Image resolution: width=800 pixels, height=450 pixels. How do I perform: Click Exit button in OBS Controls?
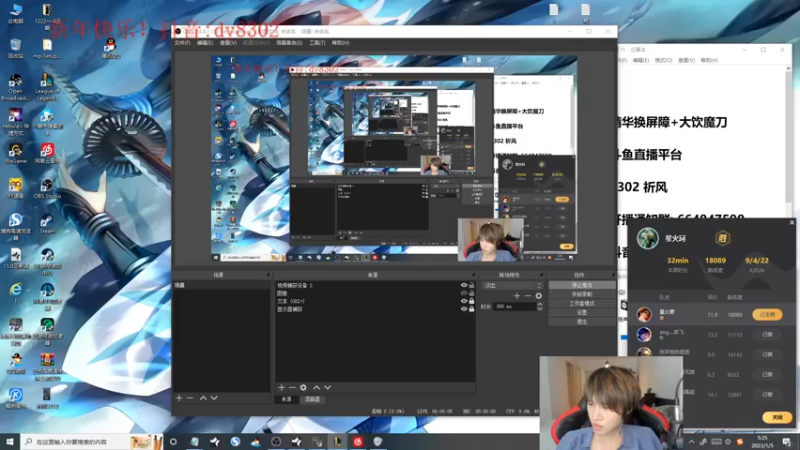pos(582,322)
